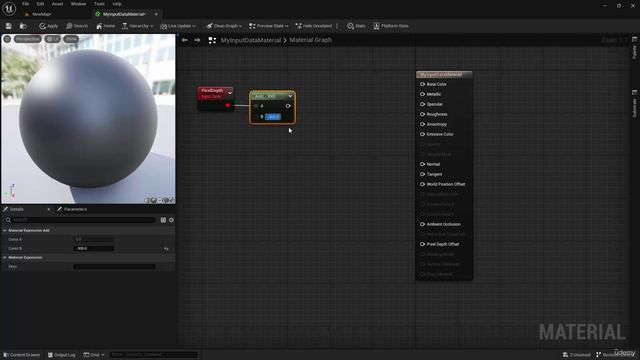This screenshot has width=640, height=360.
Task: Open the Window menu
Action: [x=78, y=4]
